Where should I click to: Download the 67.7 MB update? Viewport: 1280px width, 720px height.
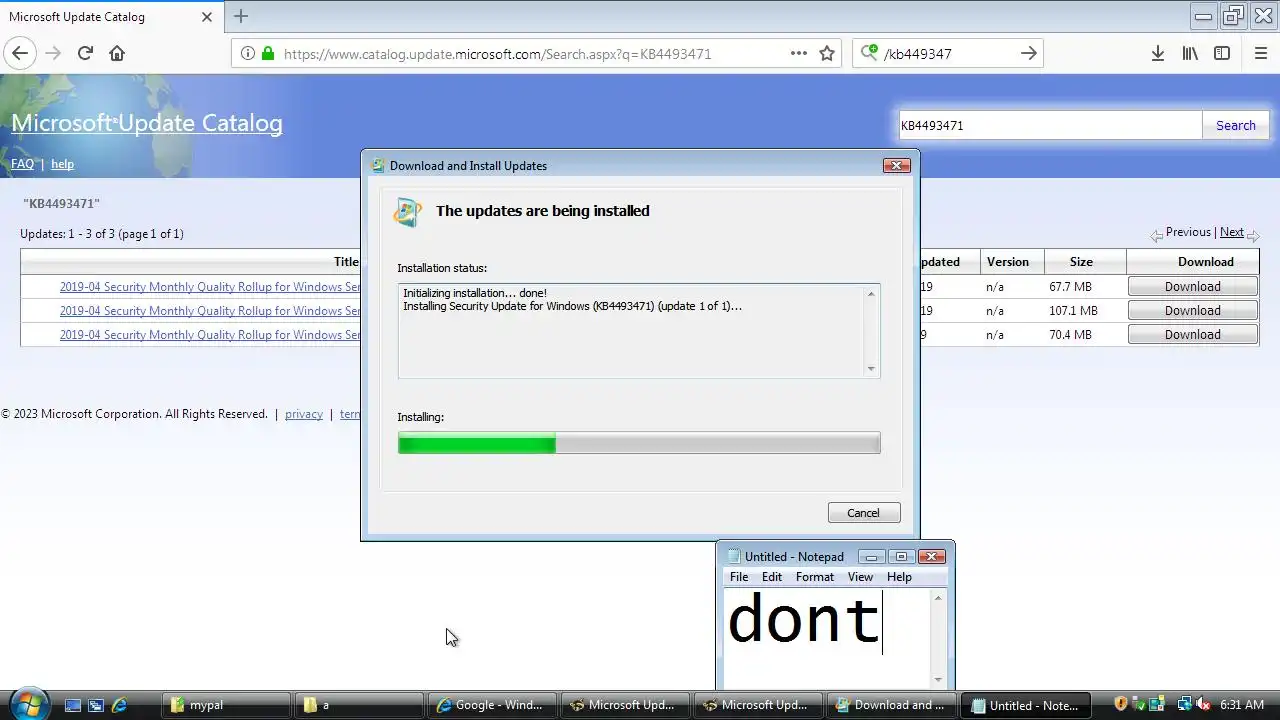pos(1192,286)
